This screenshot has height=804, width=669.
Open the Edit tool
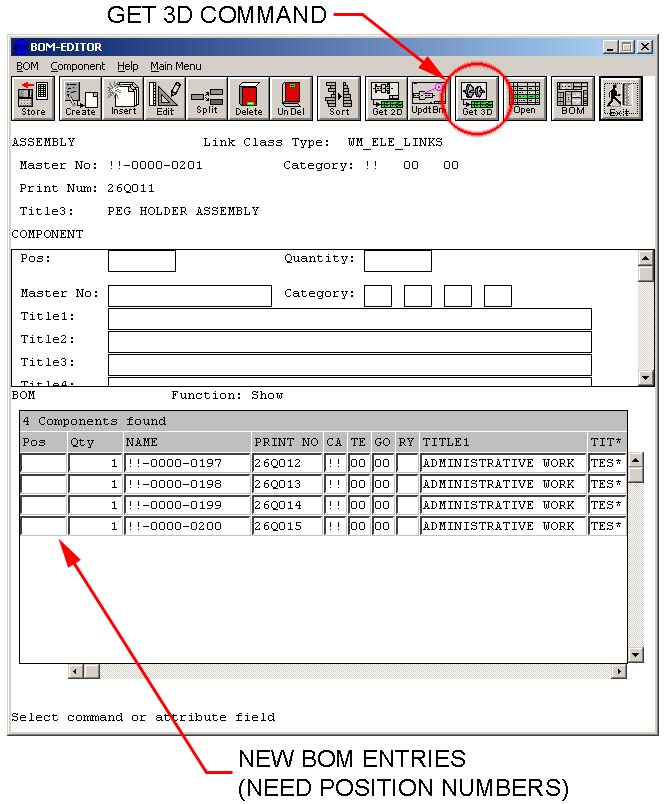pos(165,98)
